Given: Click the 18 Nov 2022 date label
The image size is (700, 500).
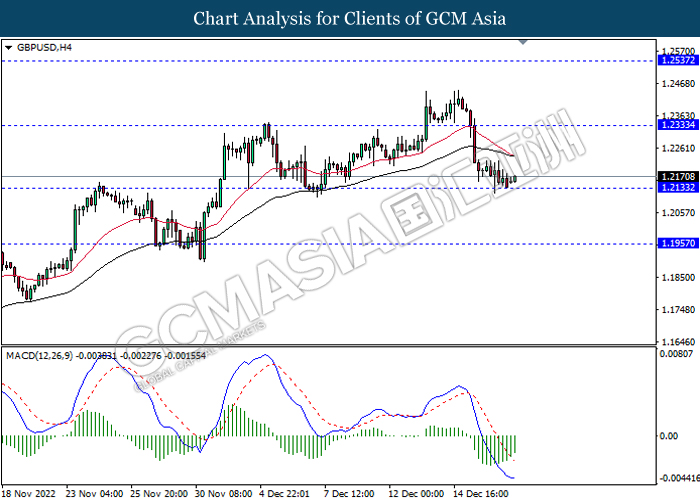Looking at the screenshot, I should tap(29, 494).
